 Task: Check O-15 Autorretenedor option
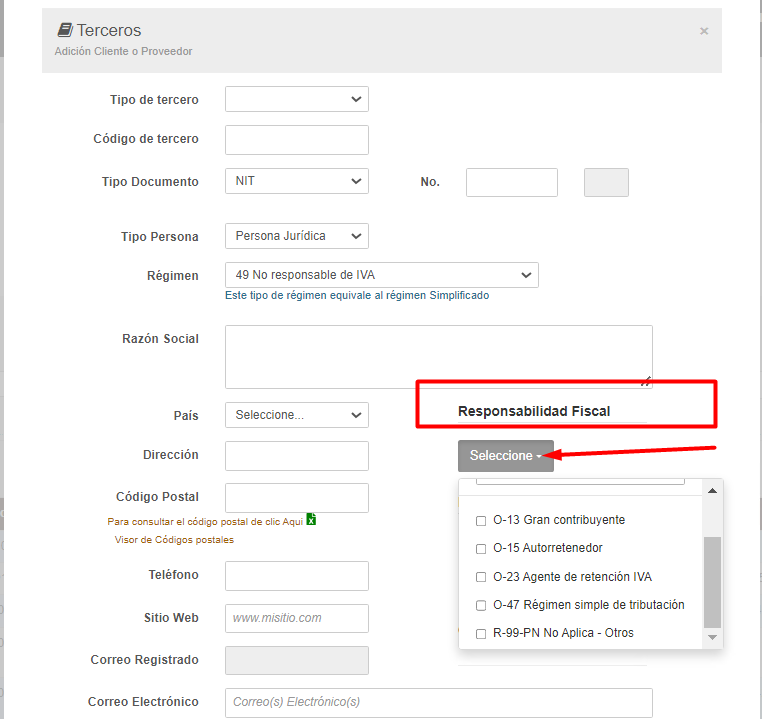click(481, 549)
